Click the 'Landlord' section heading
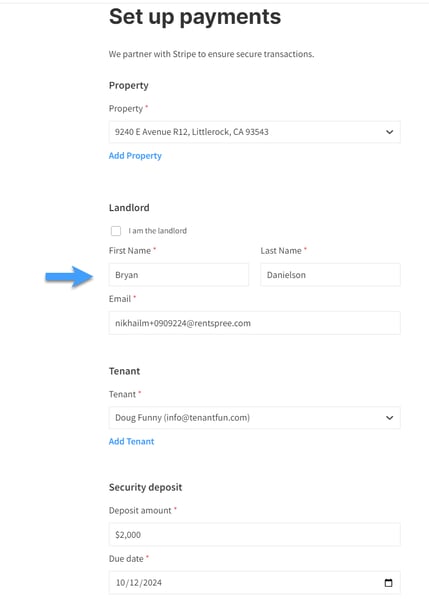The width and height of the screenshot is (429, 599). 129,207
